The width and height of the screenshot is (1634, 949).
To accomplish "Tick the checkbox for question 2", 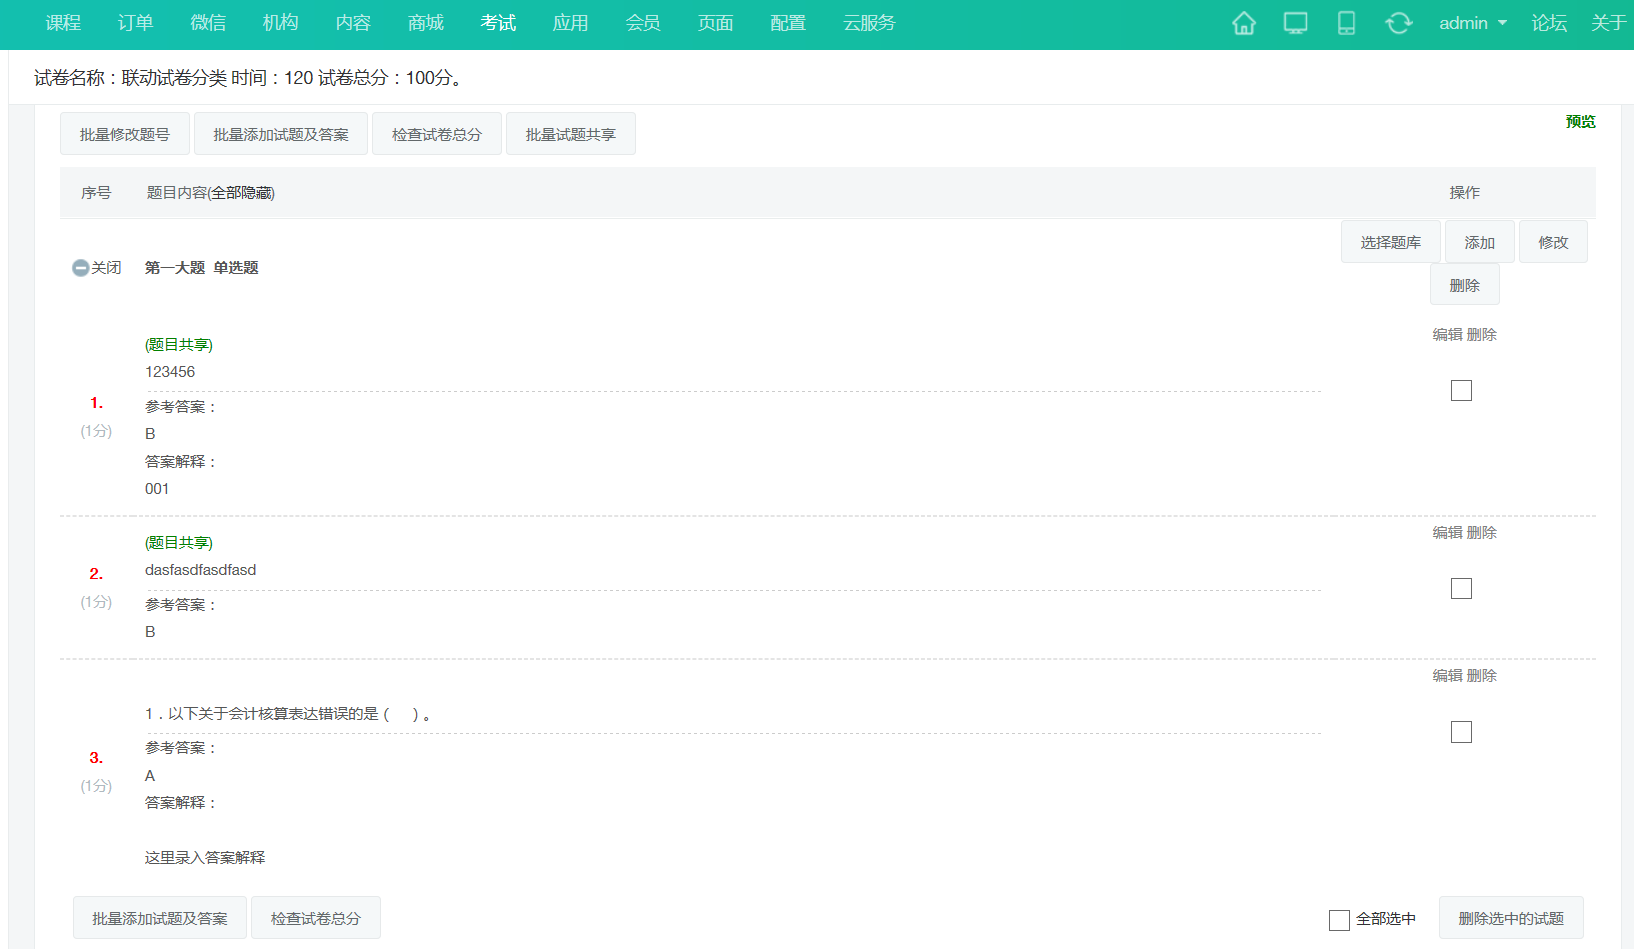I will pyautogui.click(x=1461, y=589).
